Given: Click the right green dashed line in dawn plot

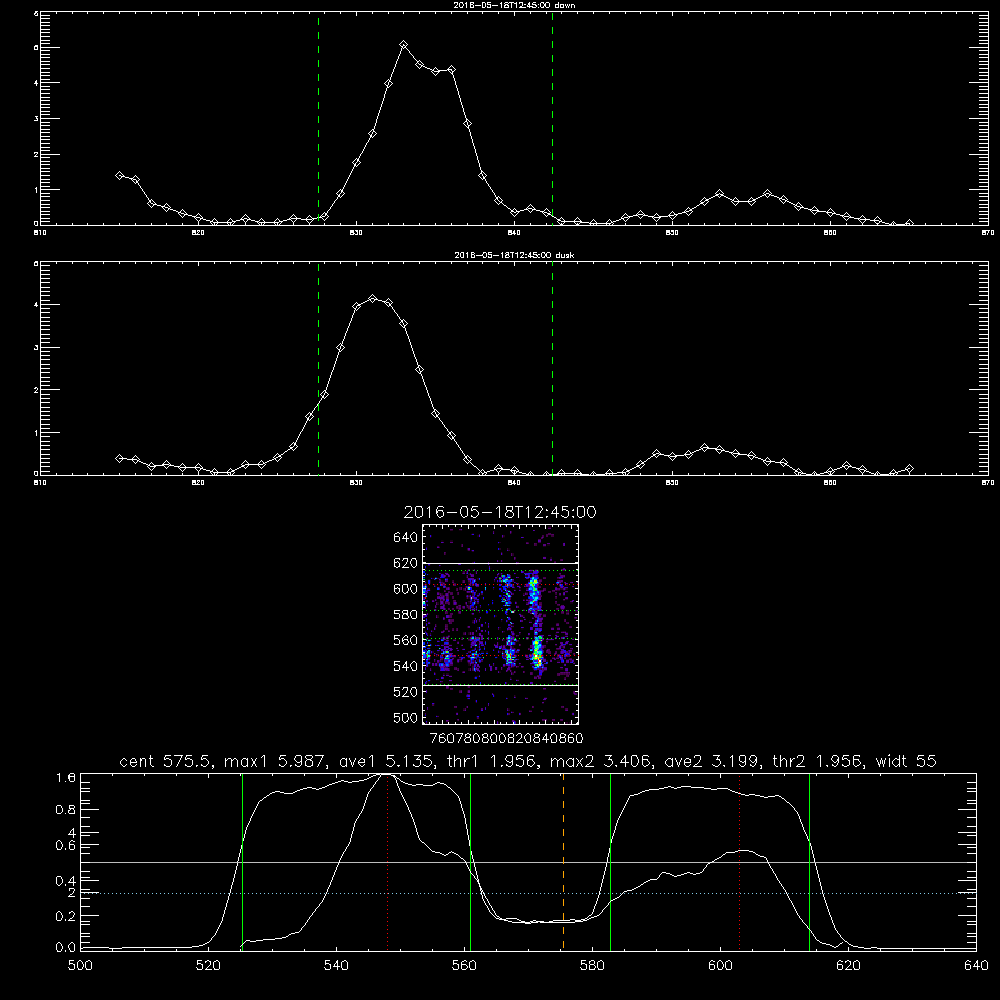Looking at the screenshot, I should click(552, 118).
